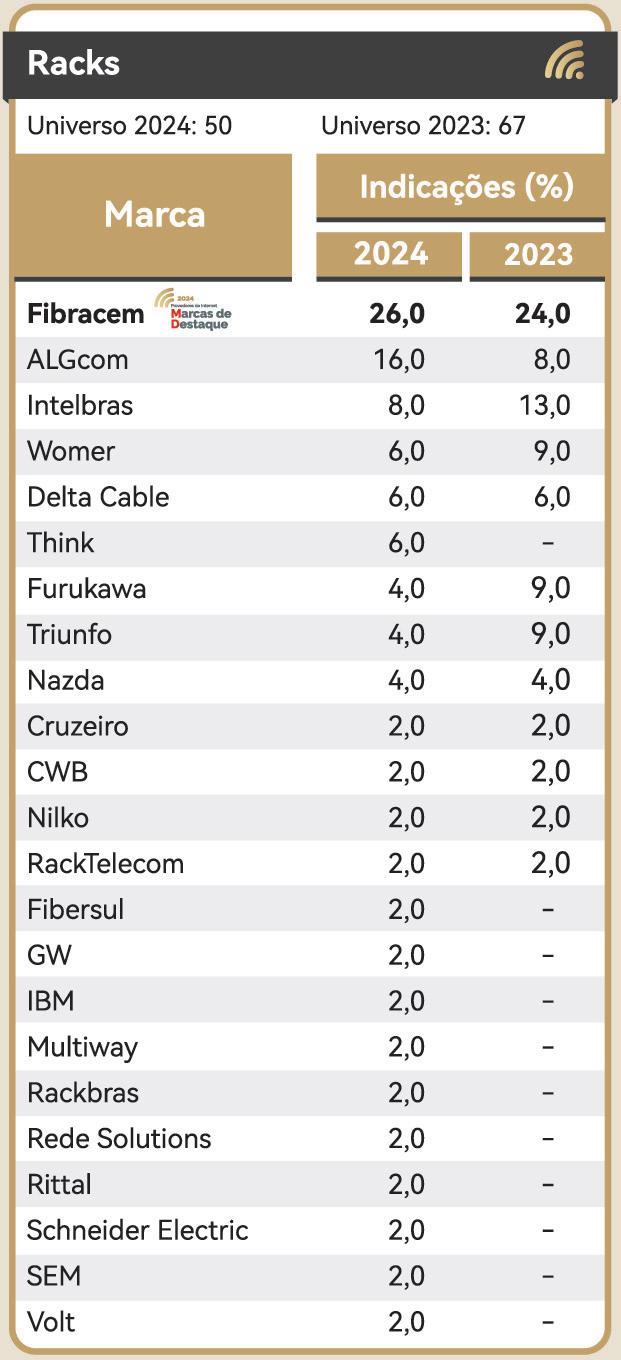Click the Universo 2024: 50 label
Screen dimensions: 621x1360
pos(130,126)
